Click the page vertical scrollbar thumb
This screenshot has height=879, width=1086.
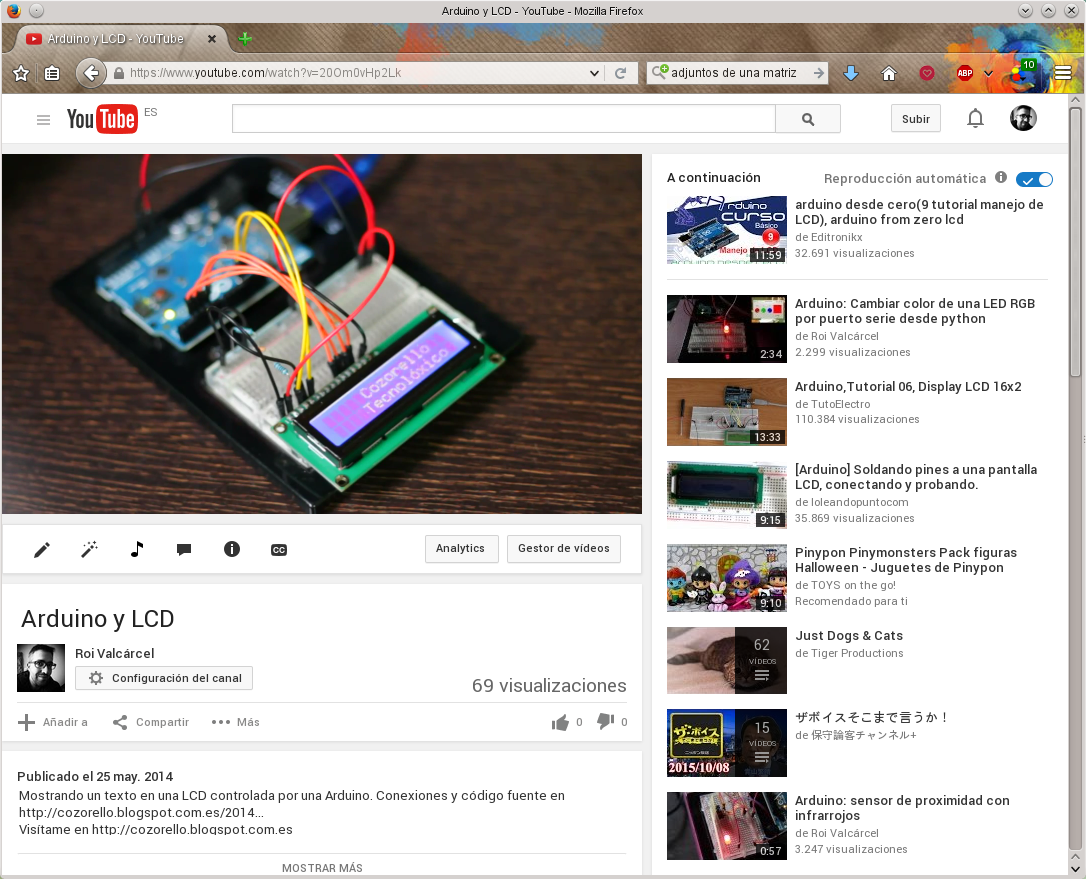point(1075,242)
